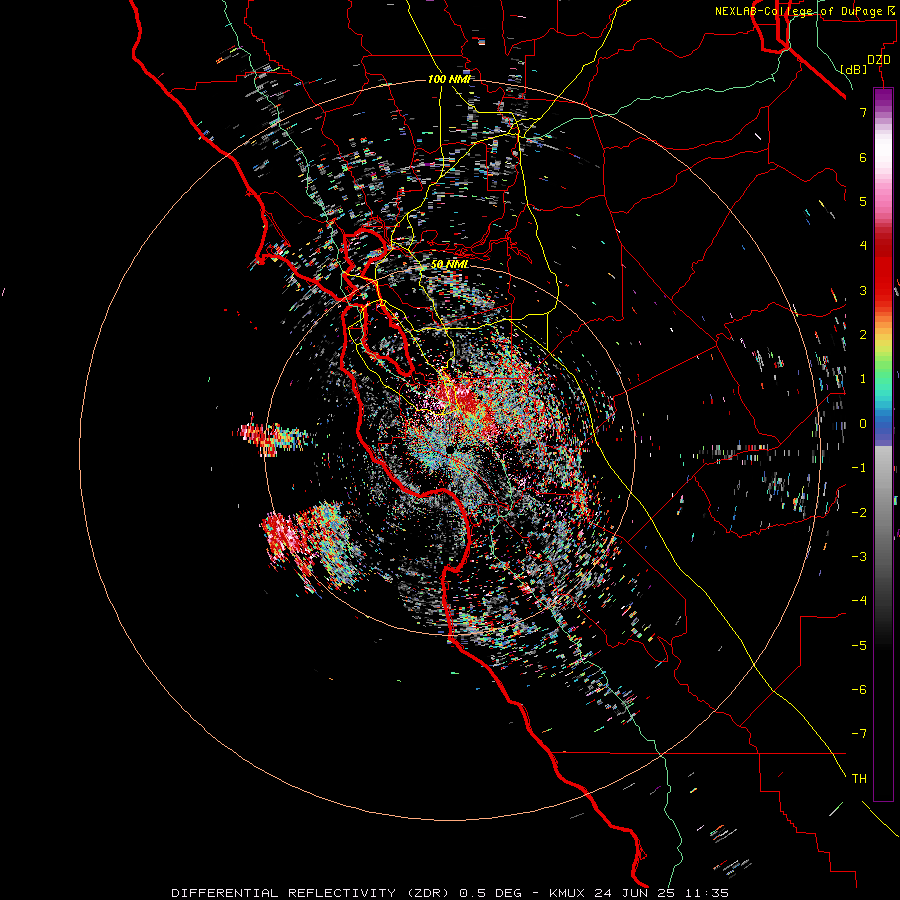Click the -4 value on the scale
The height and width of the screenshot is (900, 900).
[859, 601]
